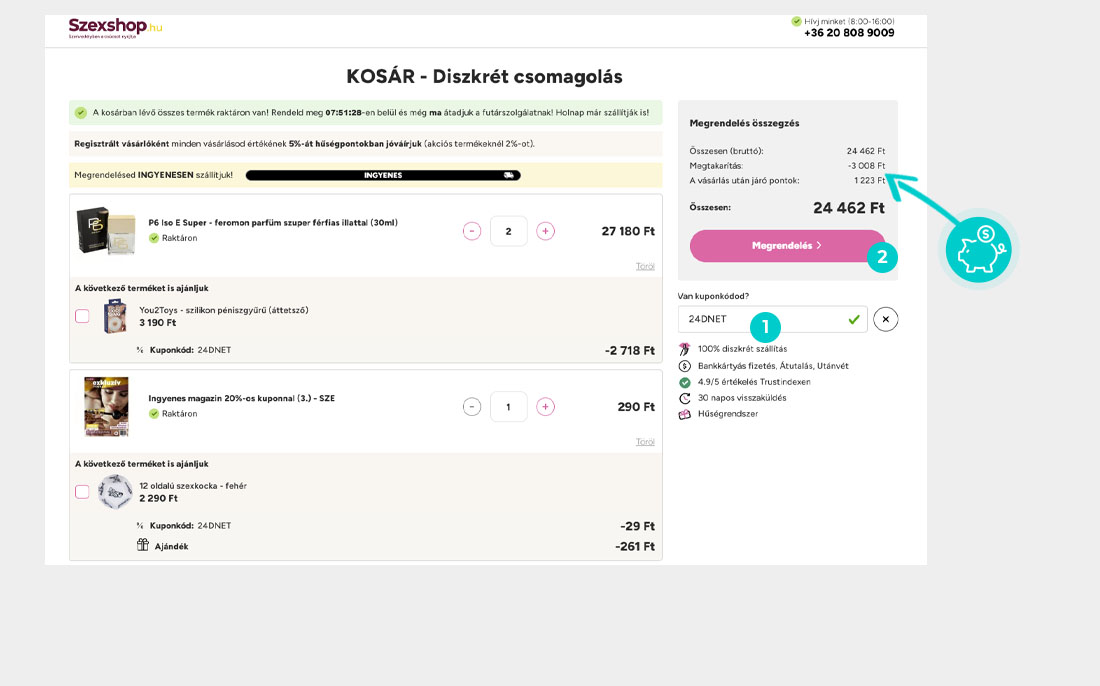Click the Megrendelés order button
This screenshot has height=686, width=1100.
(x=787, y=246)
